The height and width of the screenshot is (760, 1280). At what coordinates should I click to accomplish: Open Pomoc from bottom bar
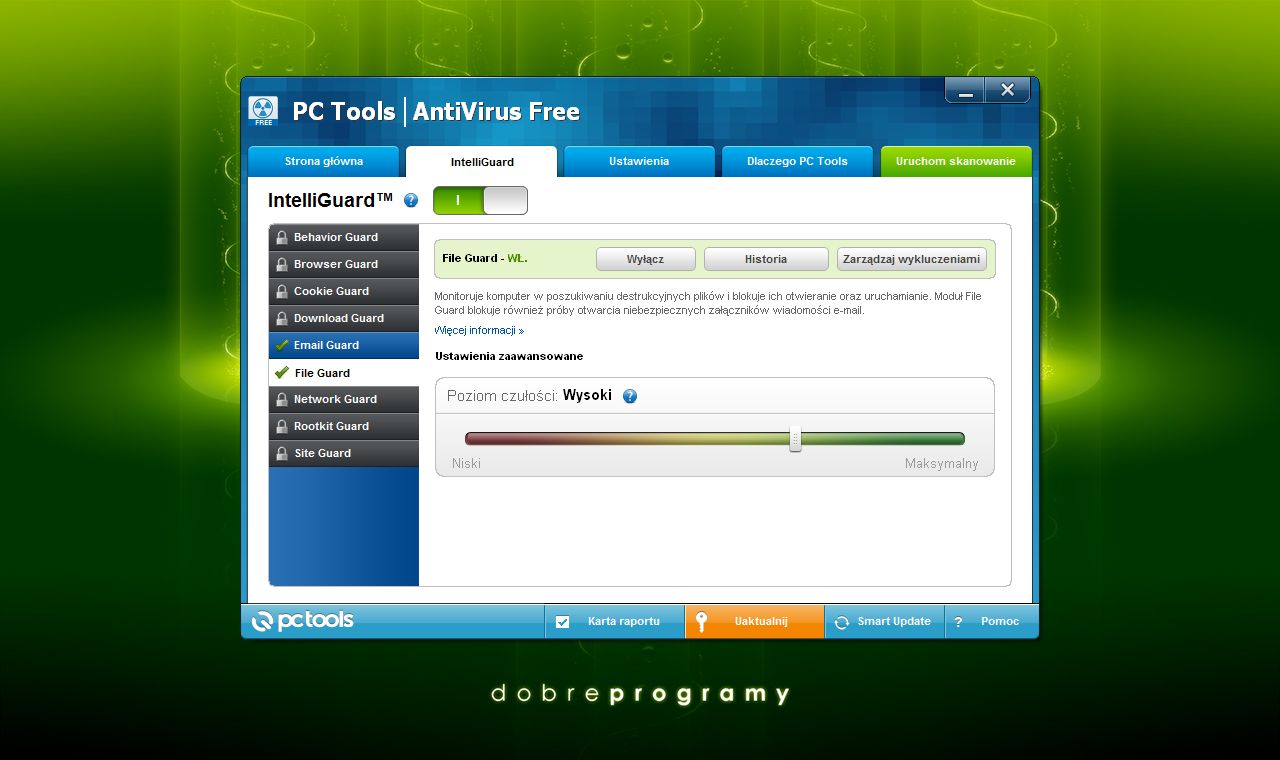[x=992, y=622]
